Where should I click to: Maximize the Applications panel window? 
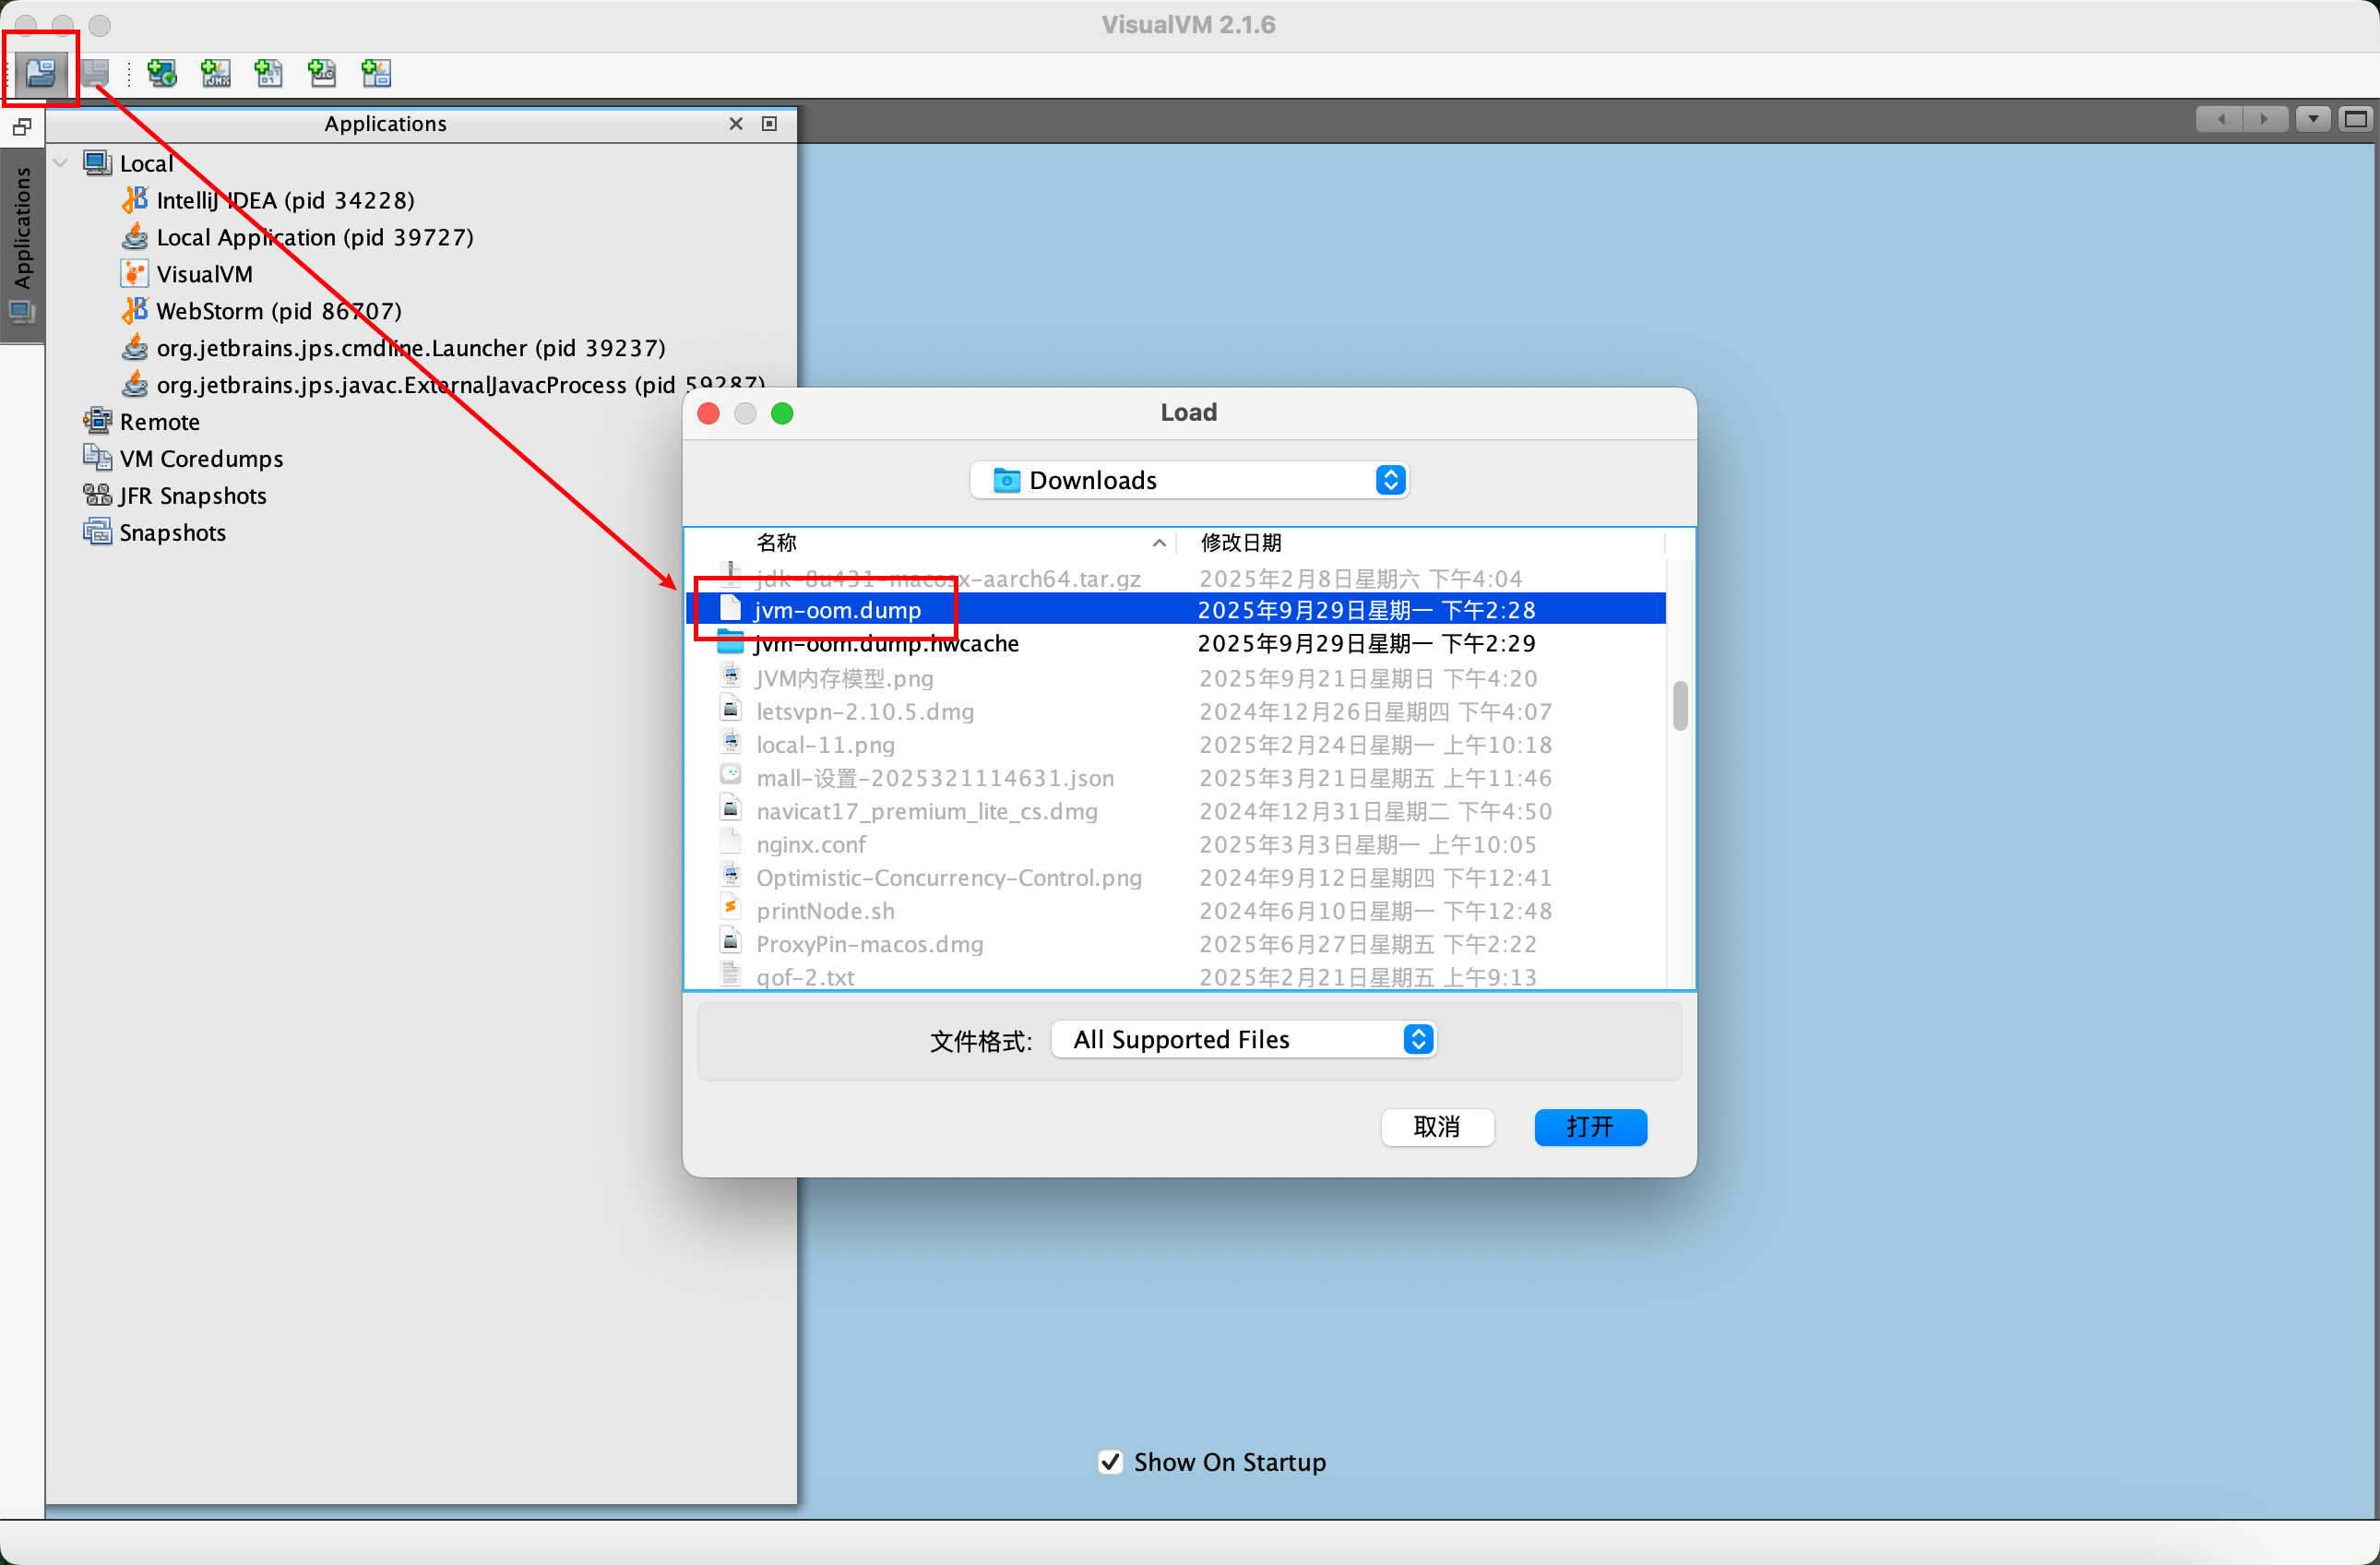(769, 123)
